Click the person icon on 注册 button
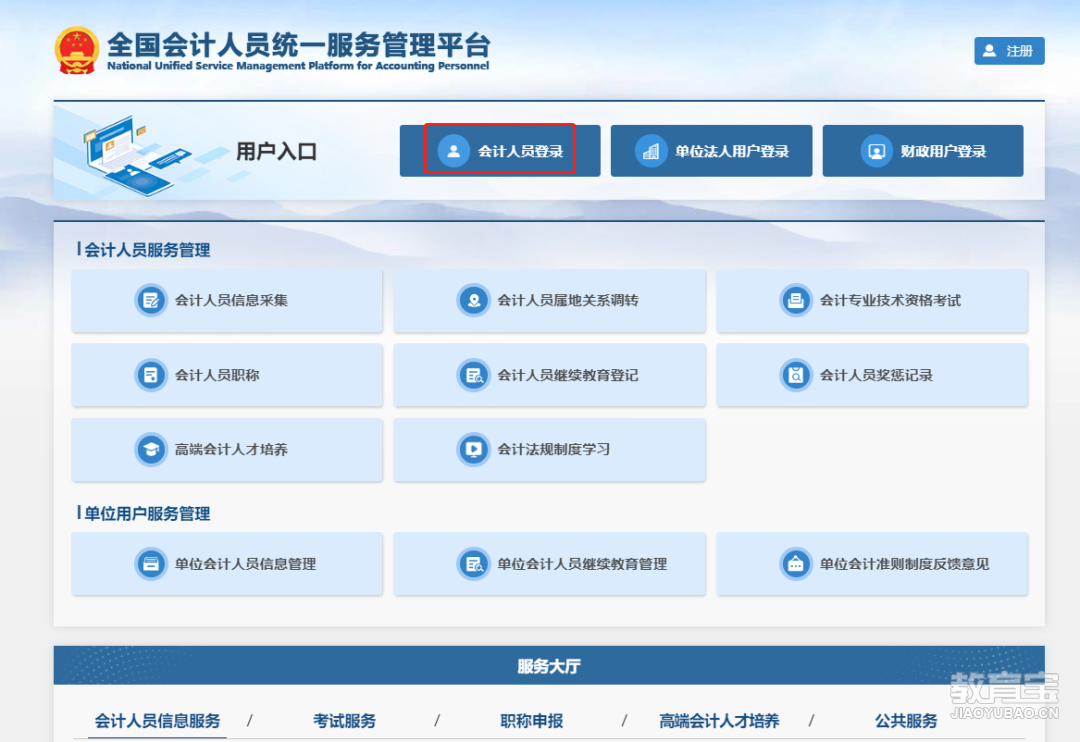1080x742 pixels. [989, 51]
